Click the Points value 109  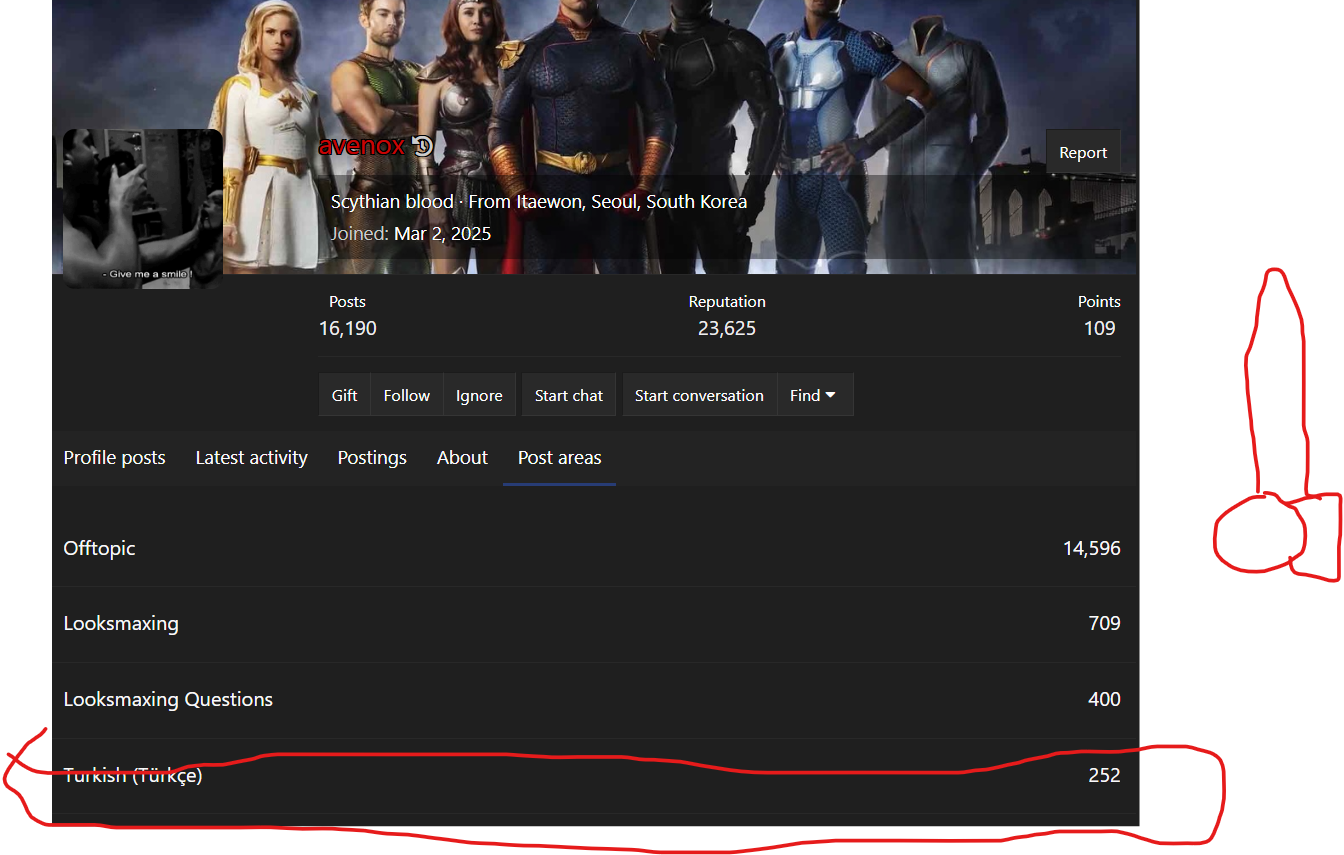[x=1100, y=328]
